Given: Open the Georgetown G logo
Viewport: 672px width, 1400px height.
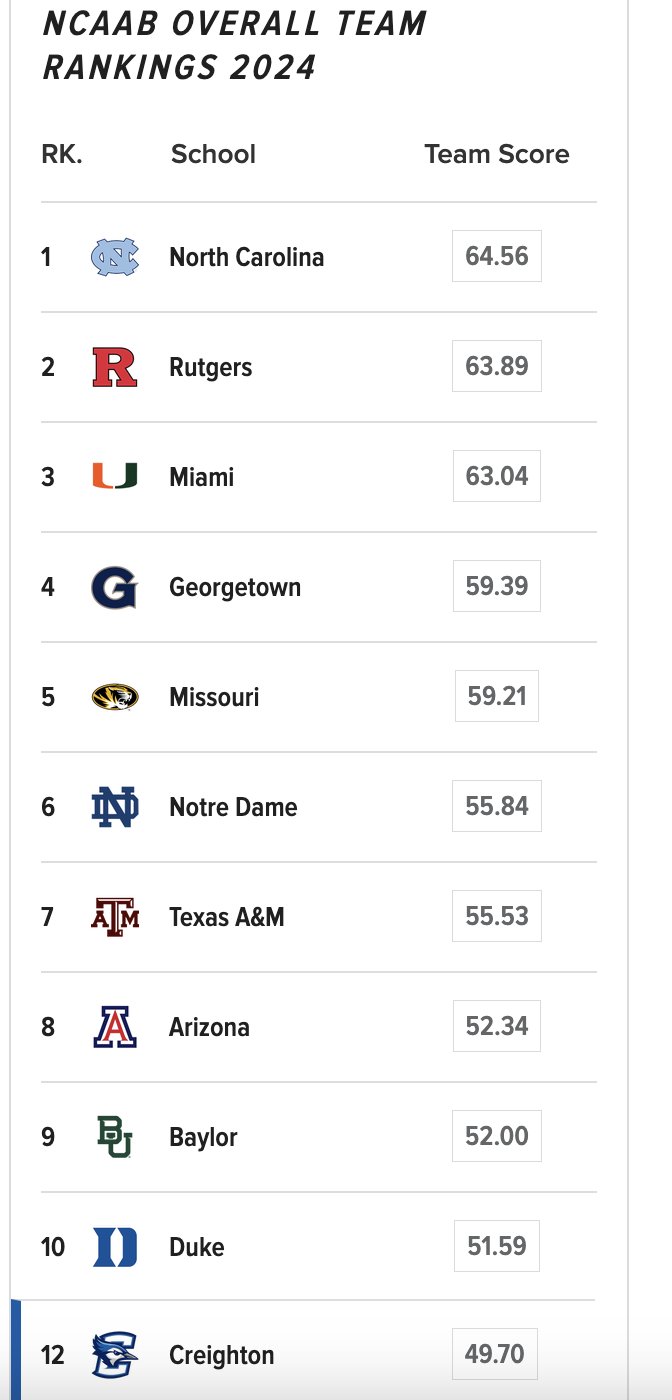Looking at the screenshot, I should coord(115,587).
